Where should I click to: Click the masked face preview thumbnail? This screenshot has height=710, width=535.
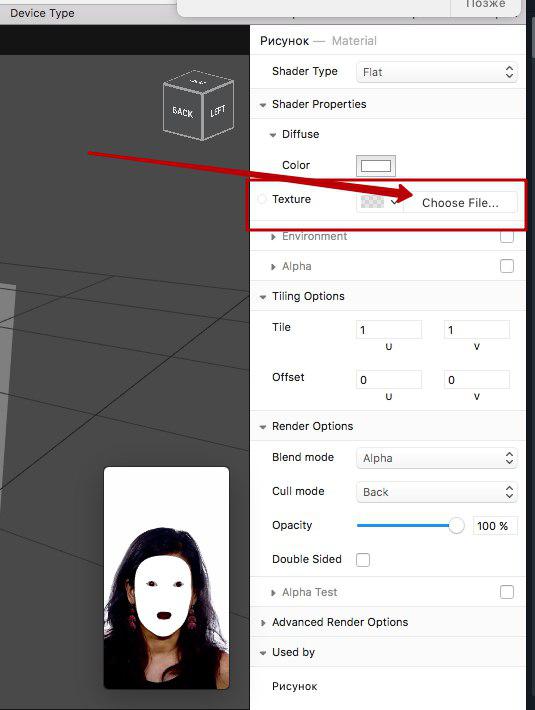pyautogui.click(x=167, y=578)
